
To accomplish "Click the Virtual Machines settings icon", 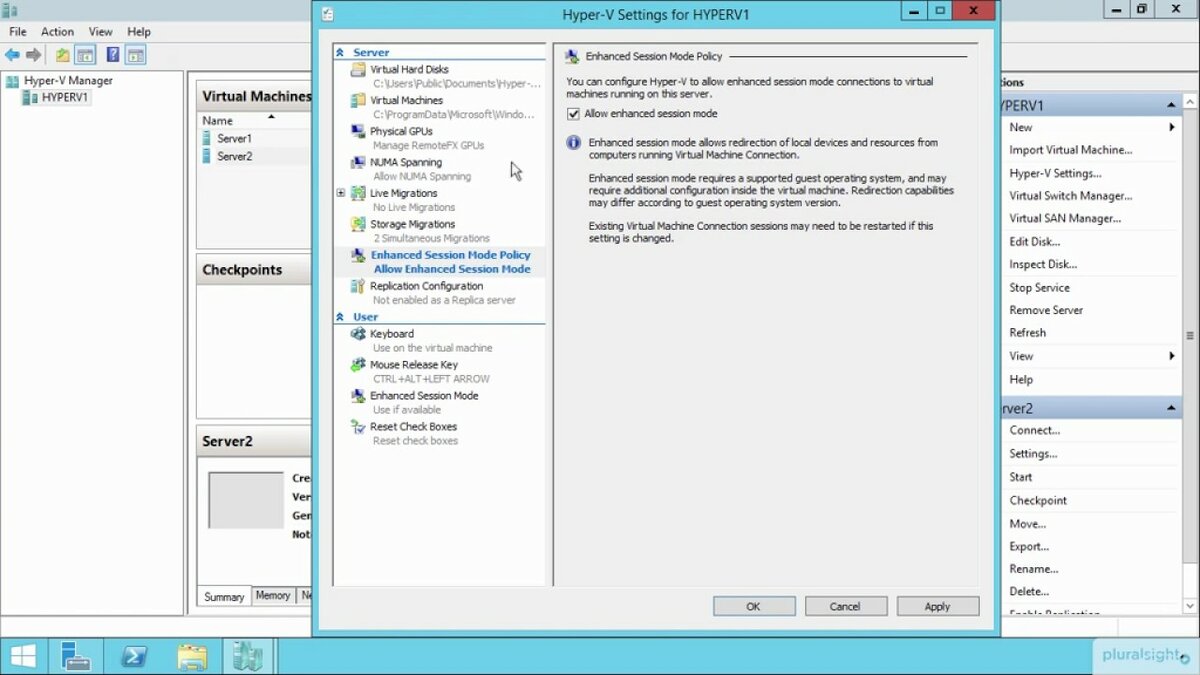I will pyautogui.click(x=359, y=101).
